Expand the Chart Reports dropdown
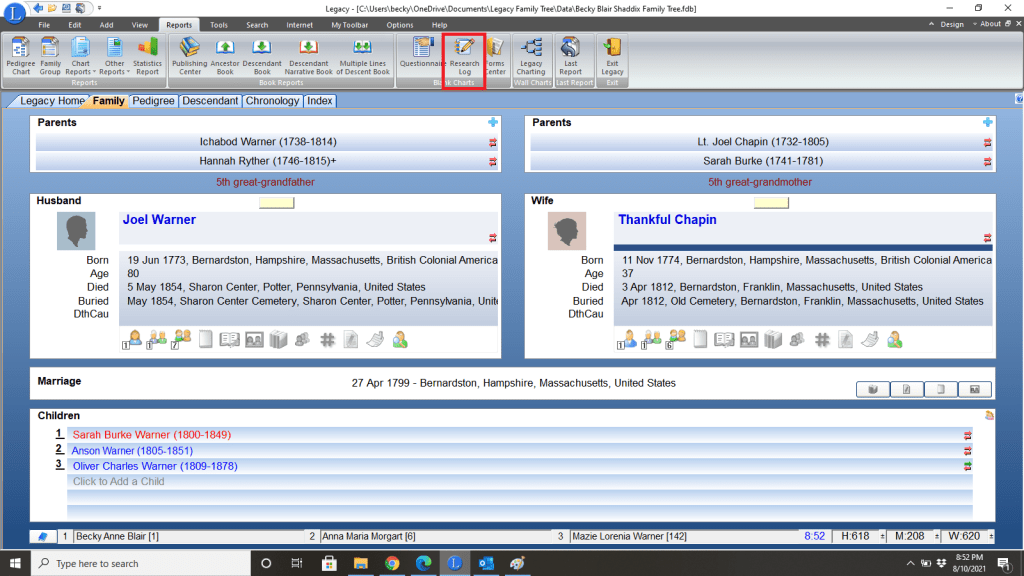 (80, 60)
